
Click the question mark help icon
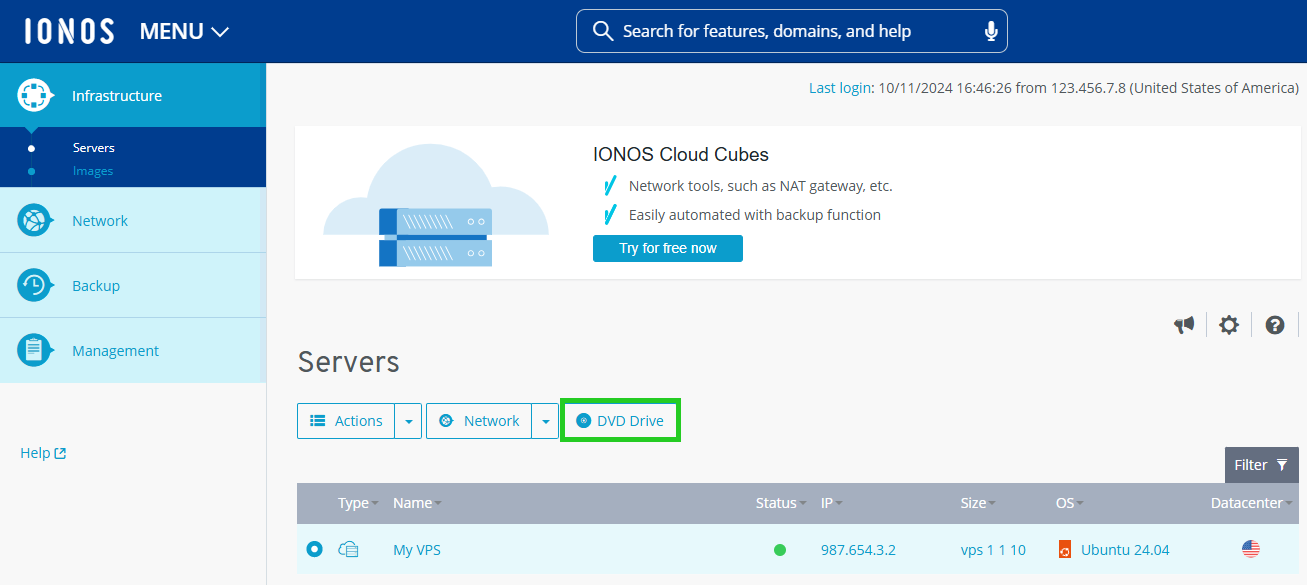1274,325
